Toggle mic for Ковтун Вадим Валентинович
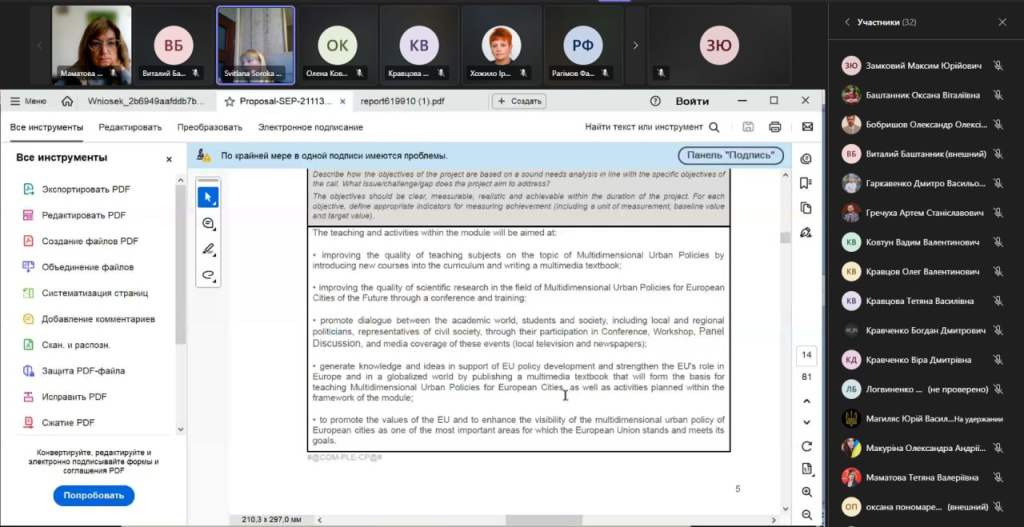The width and height of the screenshot is (1024, 527). click(997, 242)
